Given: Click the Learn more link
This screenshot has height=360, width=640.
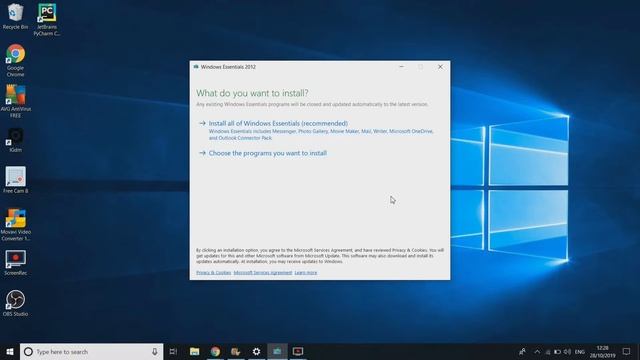Looking at the screenshot, I should click(x=306, y=273).
